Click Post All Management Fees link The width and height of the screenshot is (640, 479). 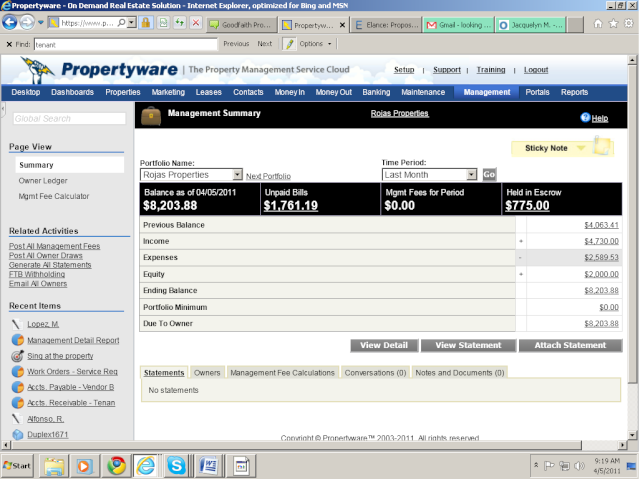click(54, 246)
